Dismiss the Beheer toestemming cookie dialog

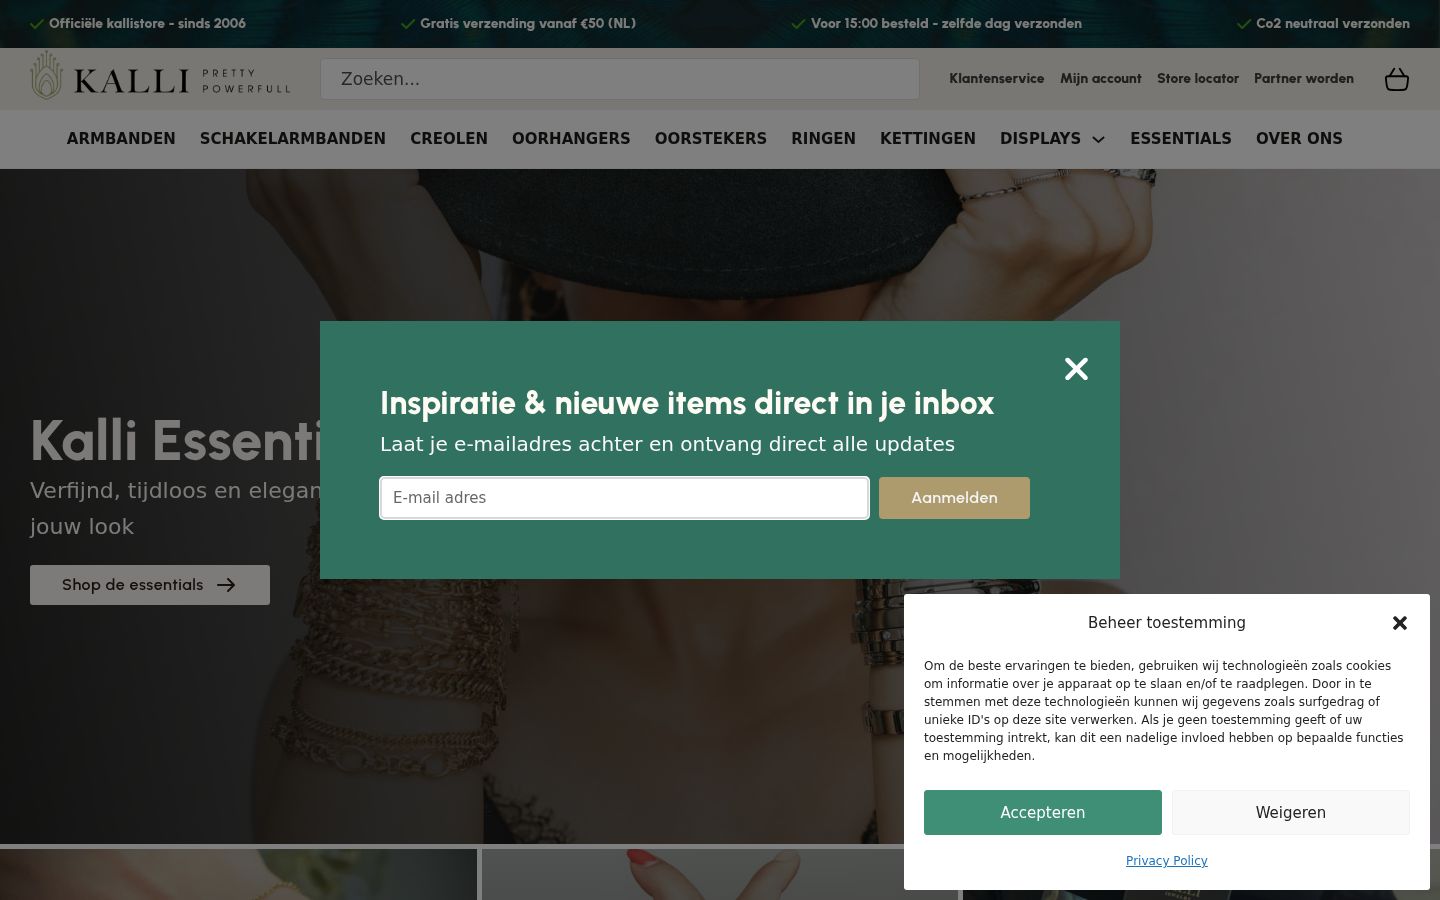[x=1400, y=623]
